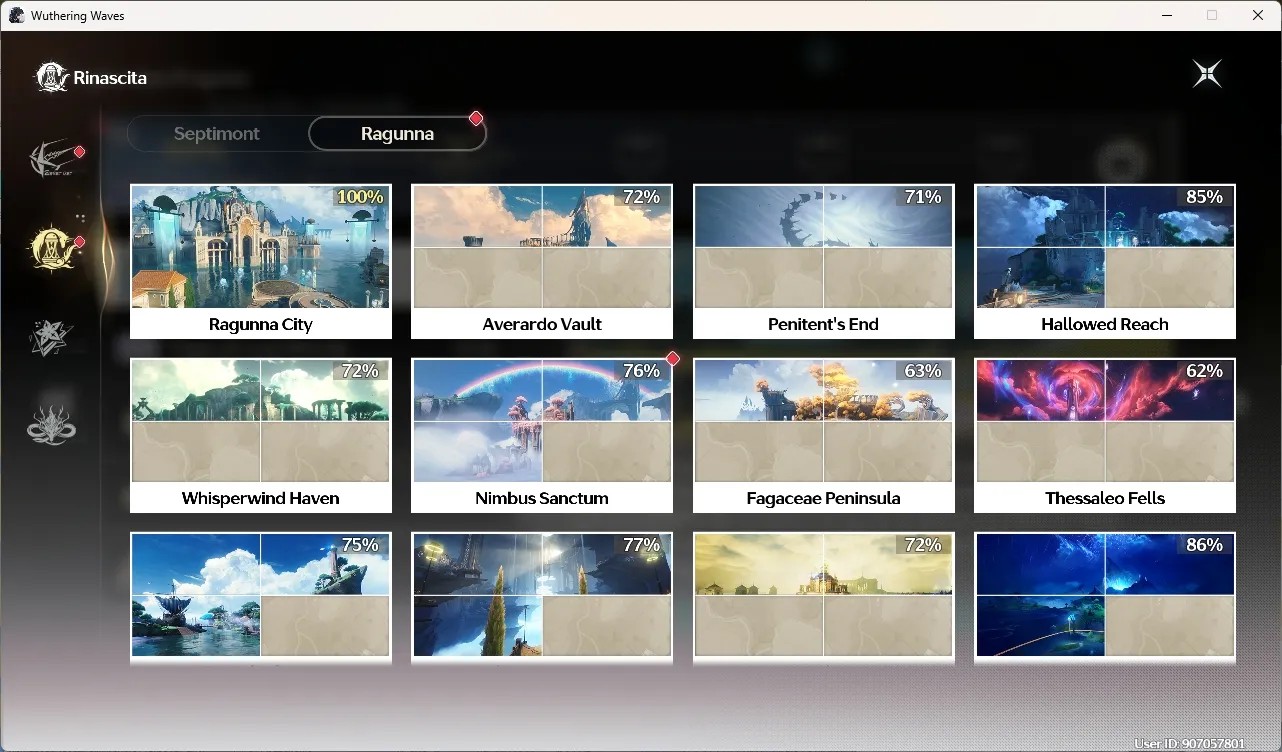This screenshot has height=752, width=1282.
Task: Open the bottom-row card showing 77%
Action: point(542,597)
